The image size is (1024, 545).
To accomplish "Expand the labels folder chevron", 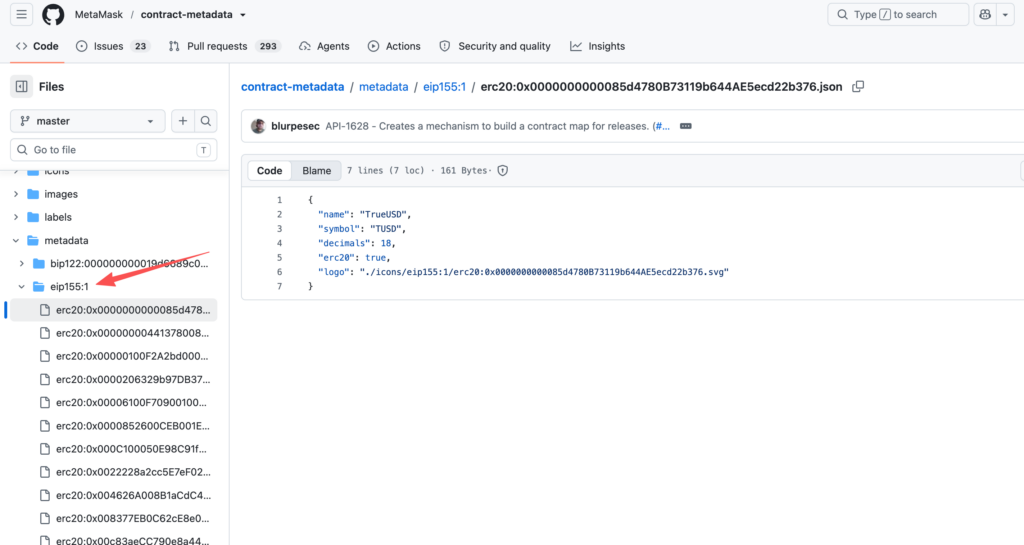I will (16, 217).
